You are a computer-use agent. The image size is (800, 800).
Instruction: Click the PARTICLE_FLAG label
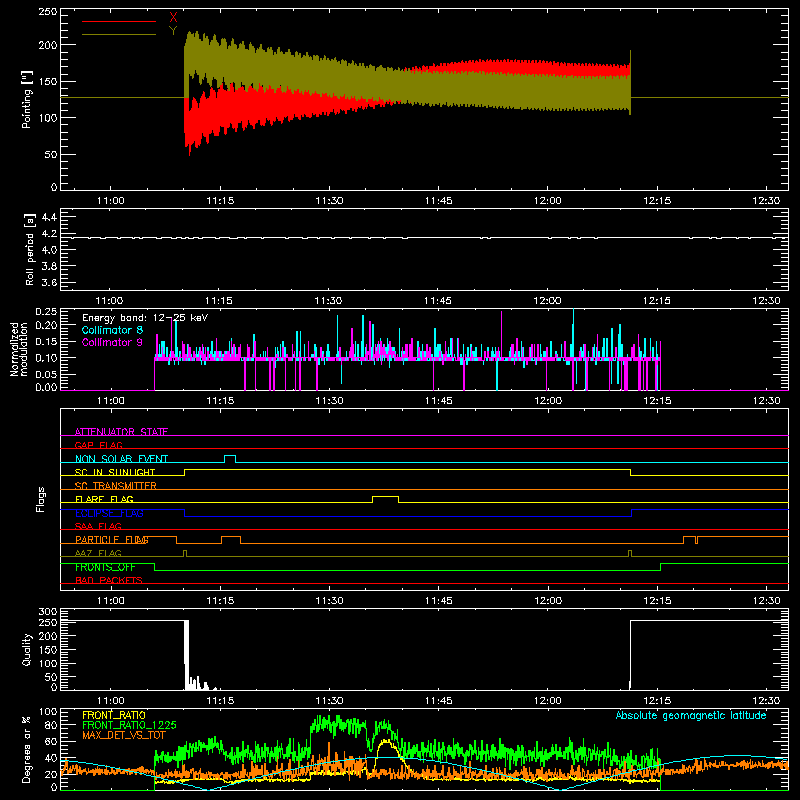pos(112,539)
